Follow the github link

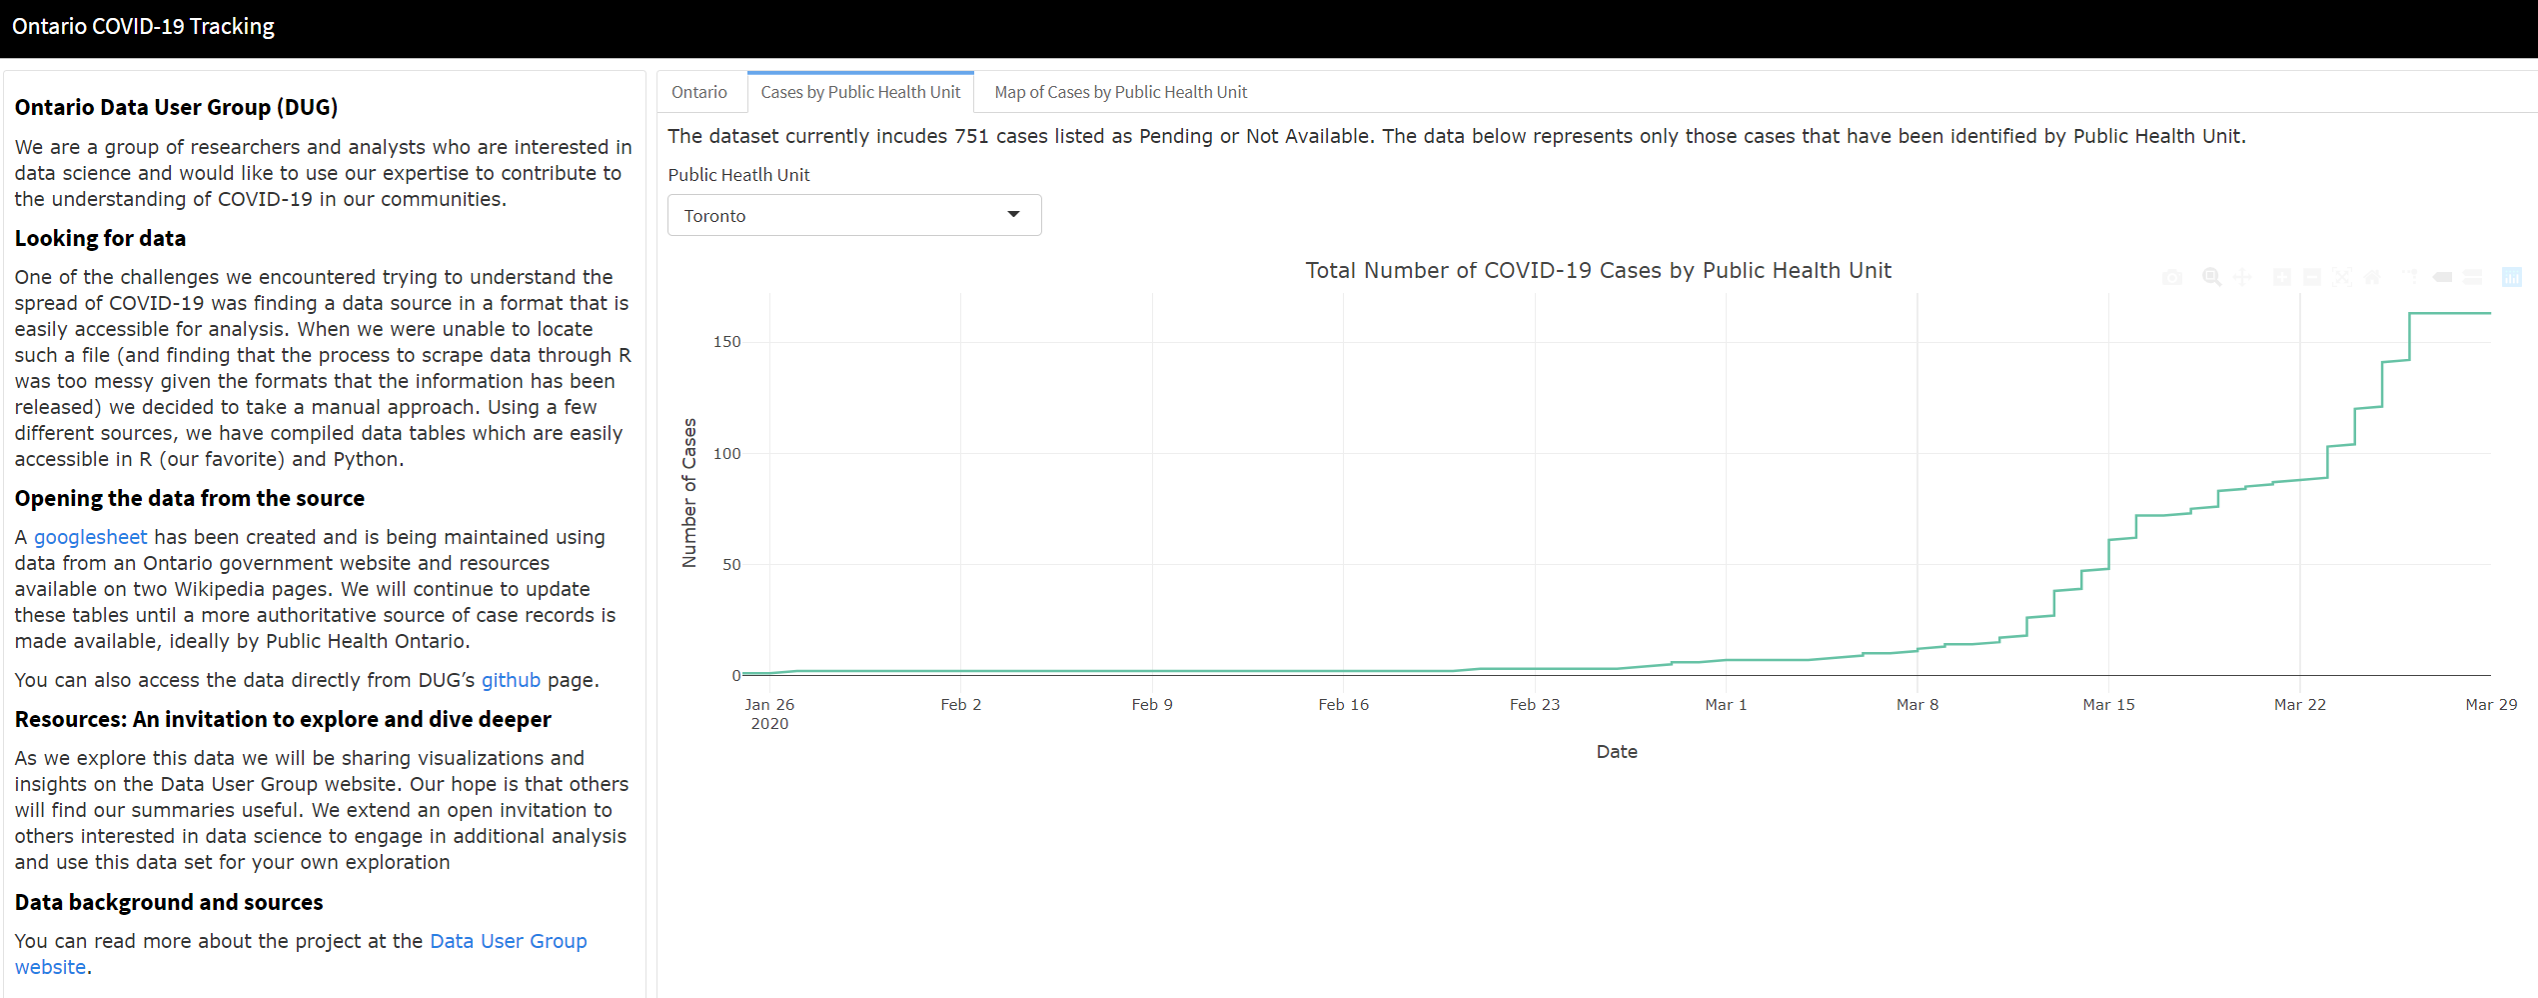[x=510, y=680]
